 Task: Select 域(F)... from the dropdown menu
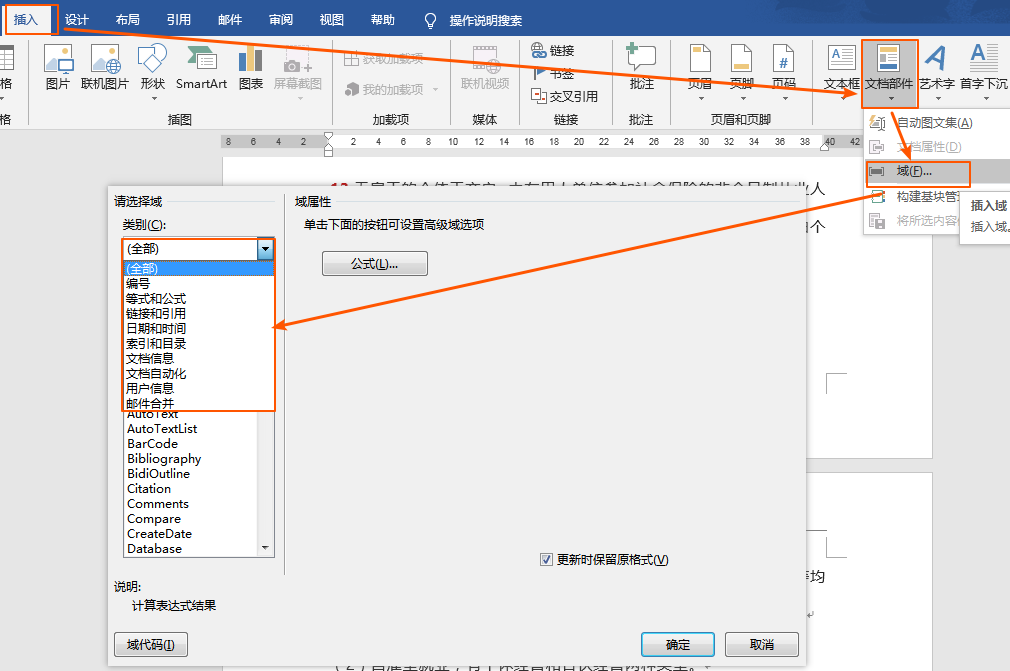(x=913, y=172)
